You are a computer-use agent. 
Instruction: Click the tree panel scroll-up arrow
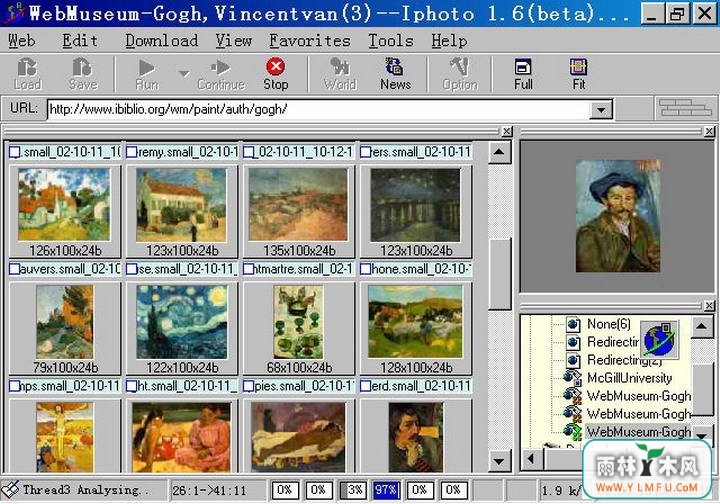pos(702,327)
